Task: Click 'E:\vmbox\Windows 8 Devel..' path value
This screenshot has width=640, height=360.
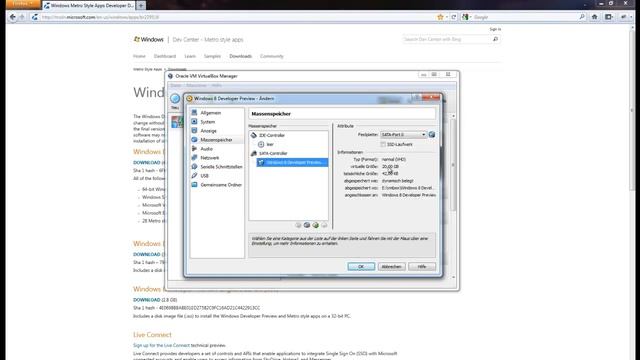Action: [x=408, y=188]
